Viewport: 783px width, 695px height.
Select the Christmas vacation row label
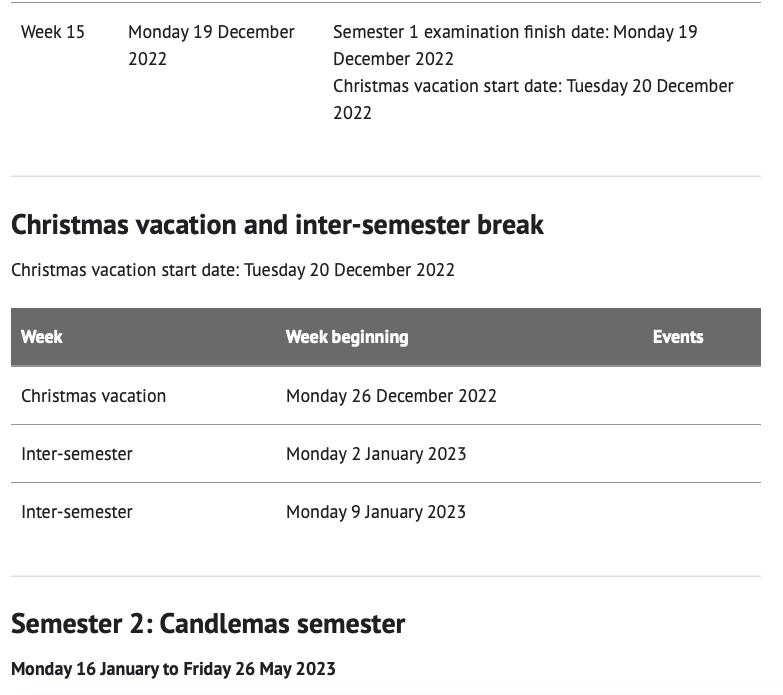94,396
